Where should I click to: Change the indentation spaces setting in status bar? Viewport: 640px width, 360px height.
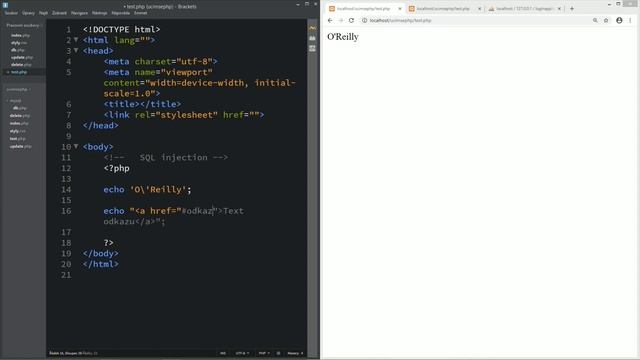[295, 353]
